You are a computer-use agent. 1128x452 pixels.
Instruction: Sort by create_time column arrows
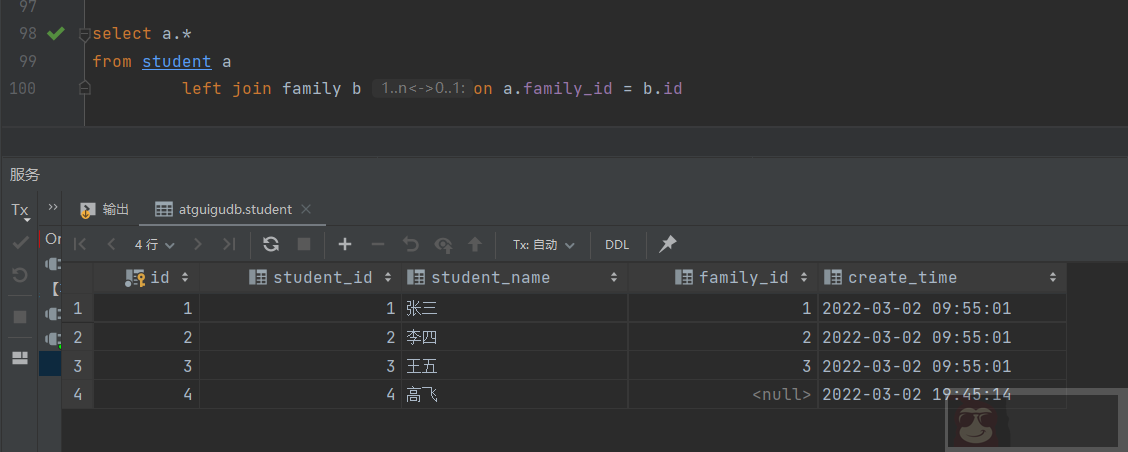pyautogui.click(x=1052, y=278)
